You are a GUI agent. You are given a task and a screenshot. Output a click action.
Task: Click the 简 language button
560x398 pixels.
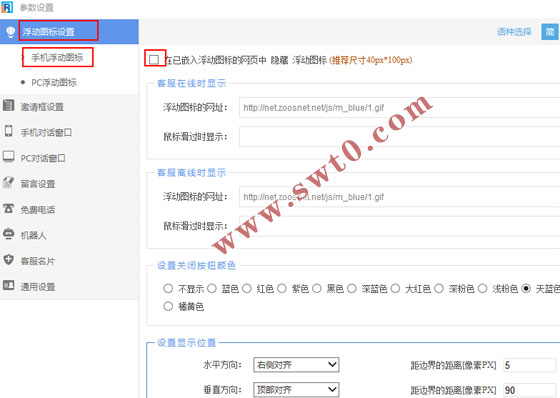[550, 32]
